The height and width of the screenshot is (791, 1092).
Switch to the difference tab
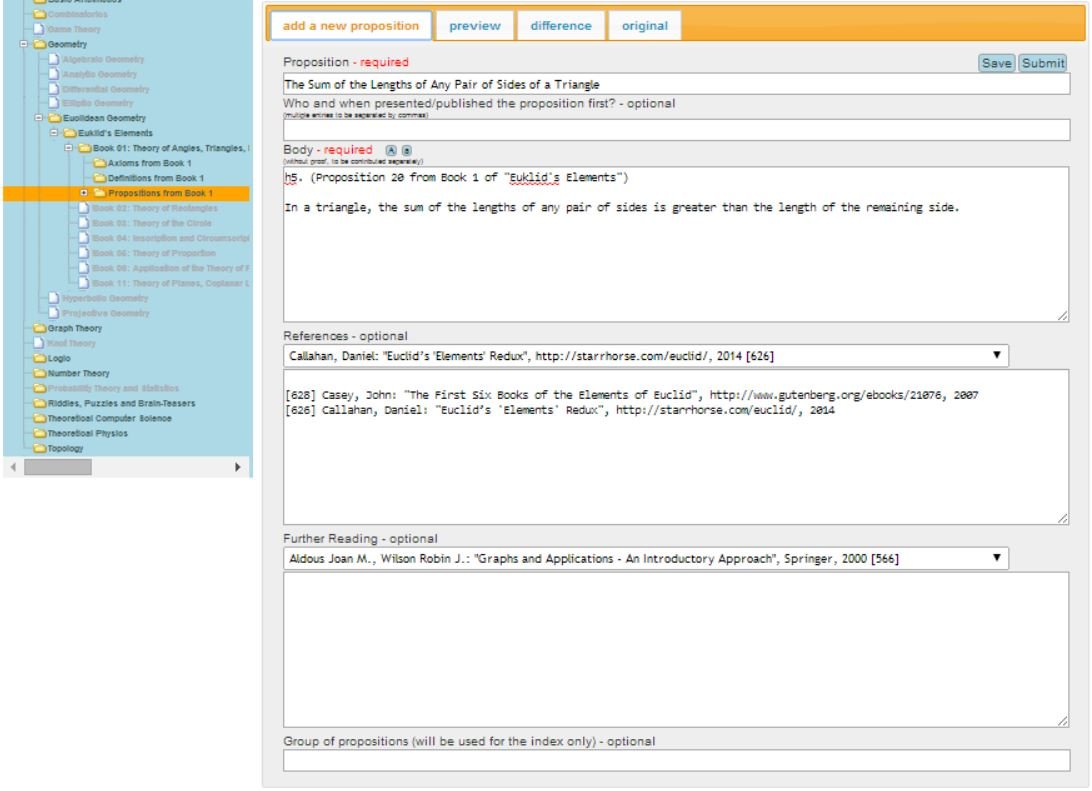560,26
